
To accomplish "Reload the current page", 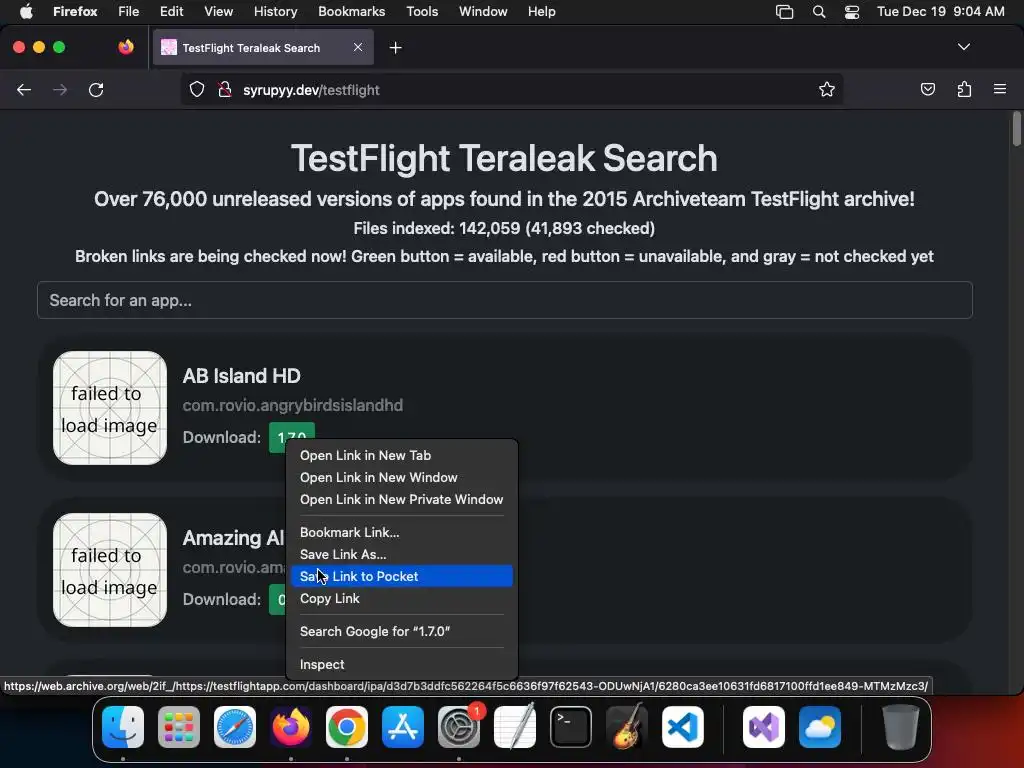I will (96, 90).
